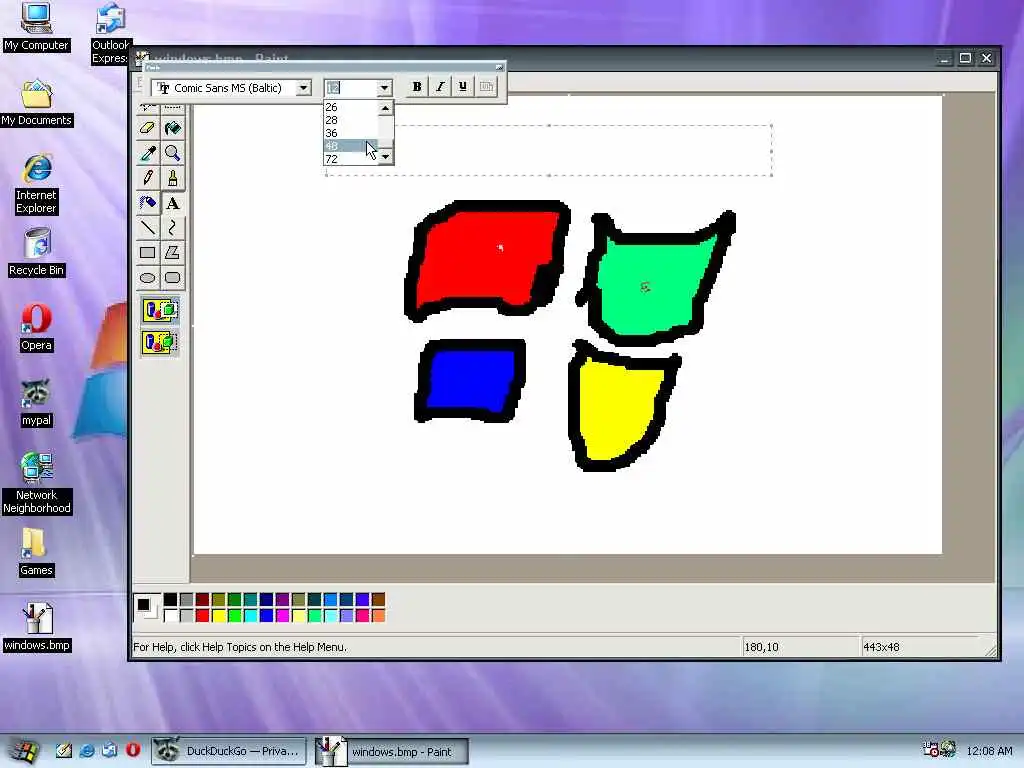Select the Ellipse shape tool
The height and width of the screenshot is (768, 1024).
(x=148, y=278)
